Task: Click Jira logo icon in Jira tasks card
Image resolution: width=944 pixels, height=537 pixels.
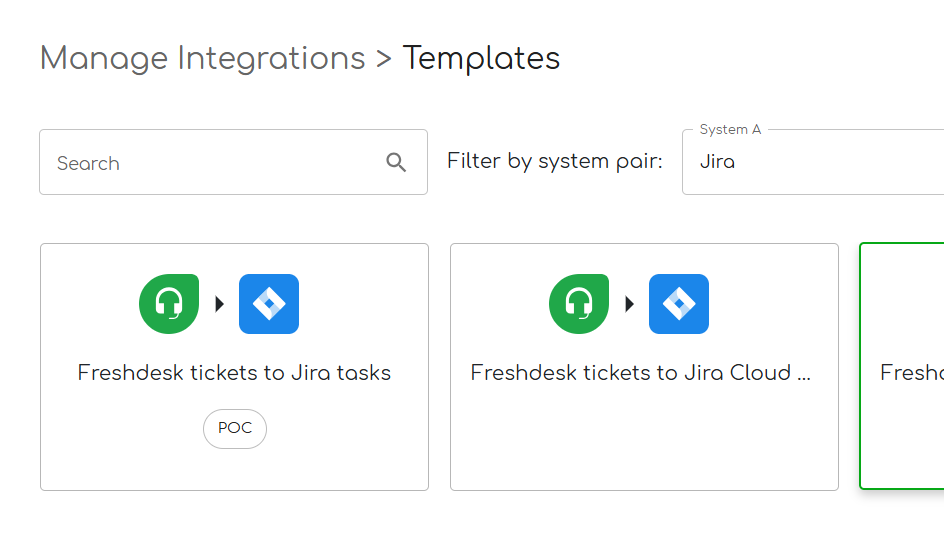Action: 269,304
